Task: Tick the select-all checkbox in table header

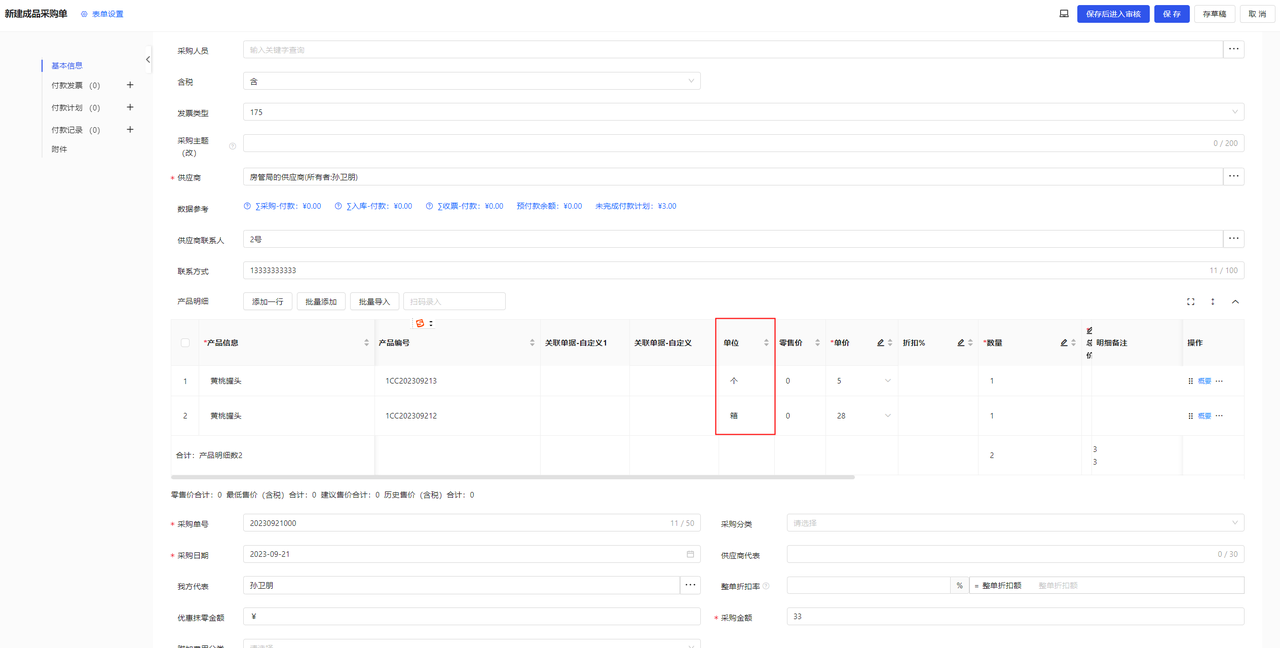Action: tap(185, 343)
